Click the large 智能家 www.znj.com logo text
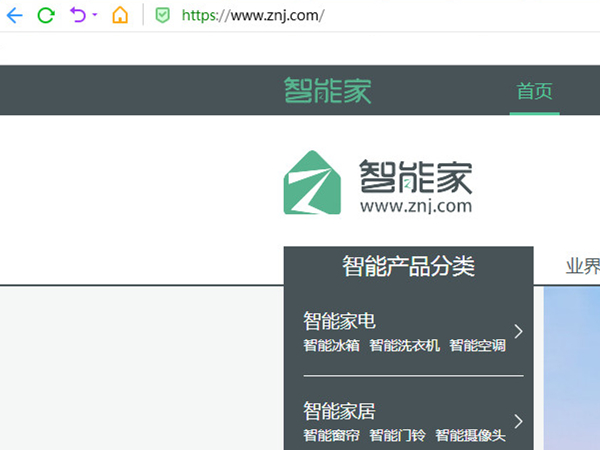The height and width of the screenshot is (450, 600). (x=415, y=186)
